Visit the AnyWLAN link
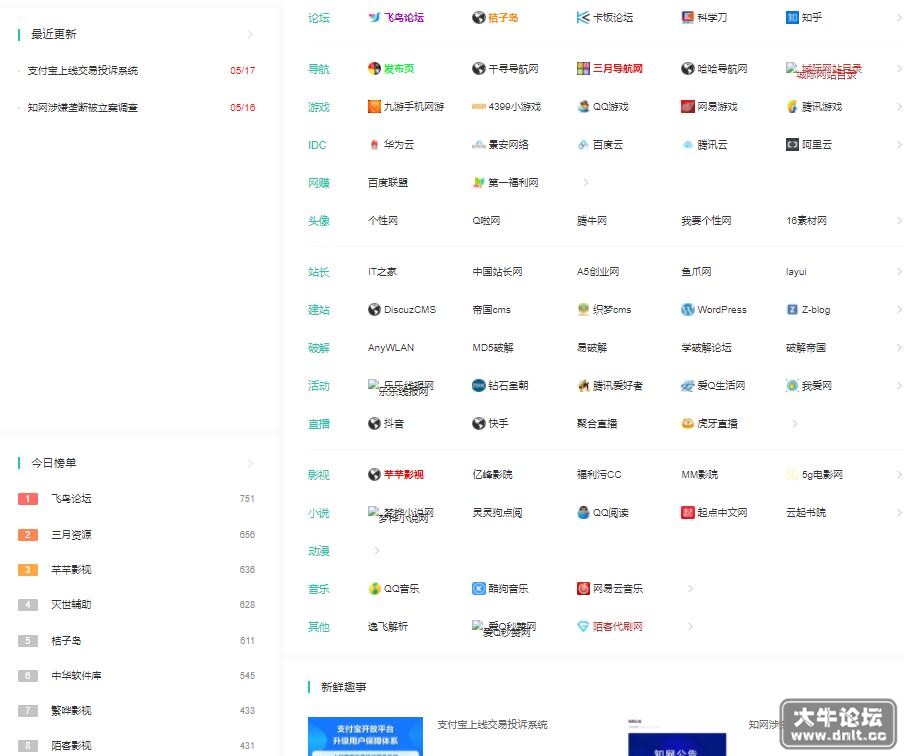 coord(391,348)
